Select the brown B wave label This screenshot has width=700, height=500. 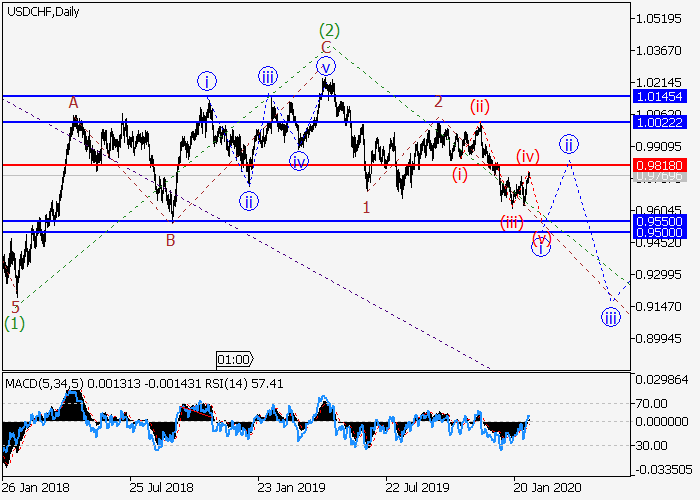[171, 239]
